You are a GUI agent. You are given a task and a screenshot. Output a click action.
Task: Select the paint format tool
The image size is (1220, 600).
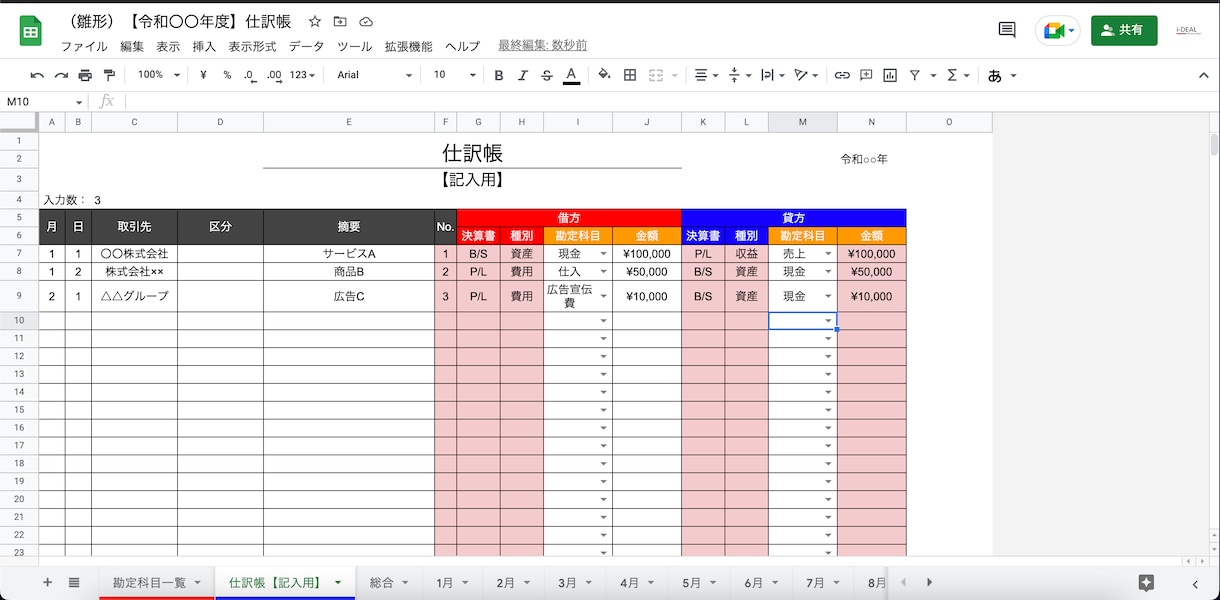(109, 75)
